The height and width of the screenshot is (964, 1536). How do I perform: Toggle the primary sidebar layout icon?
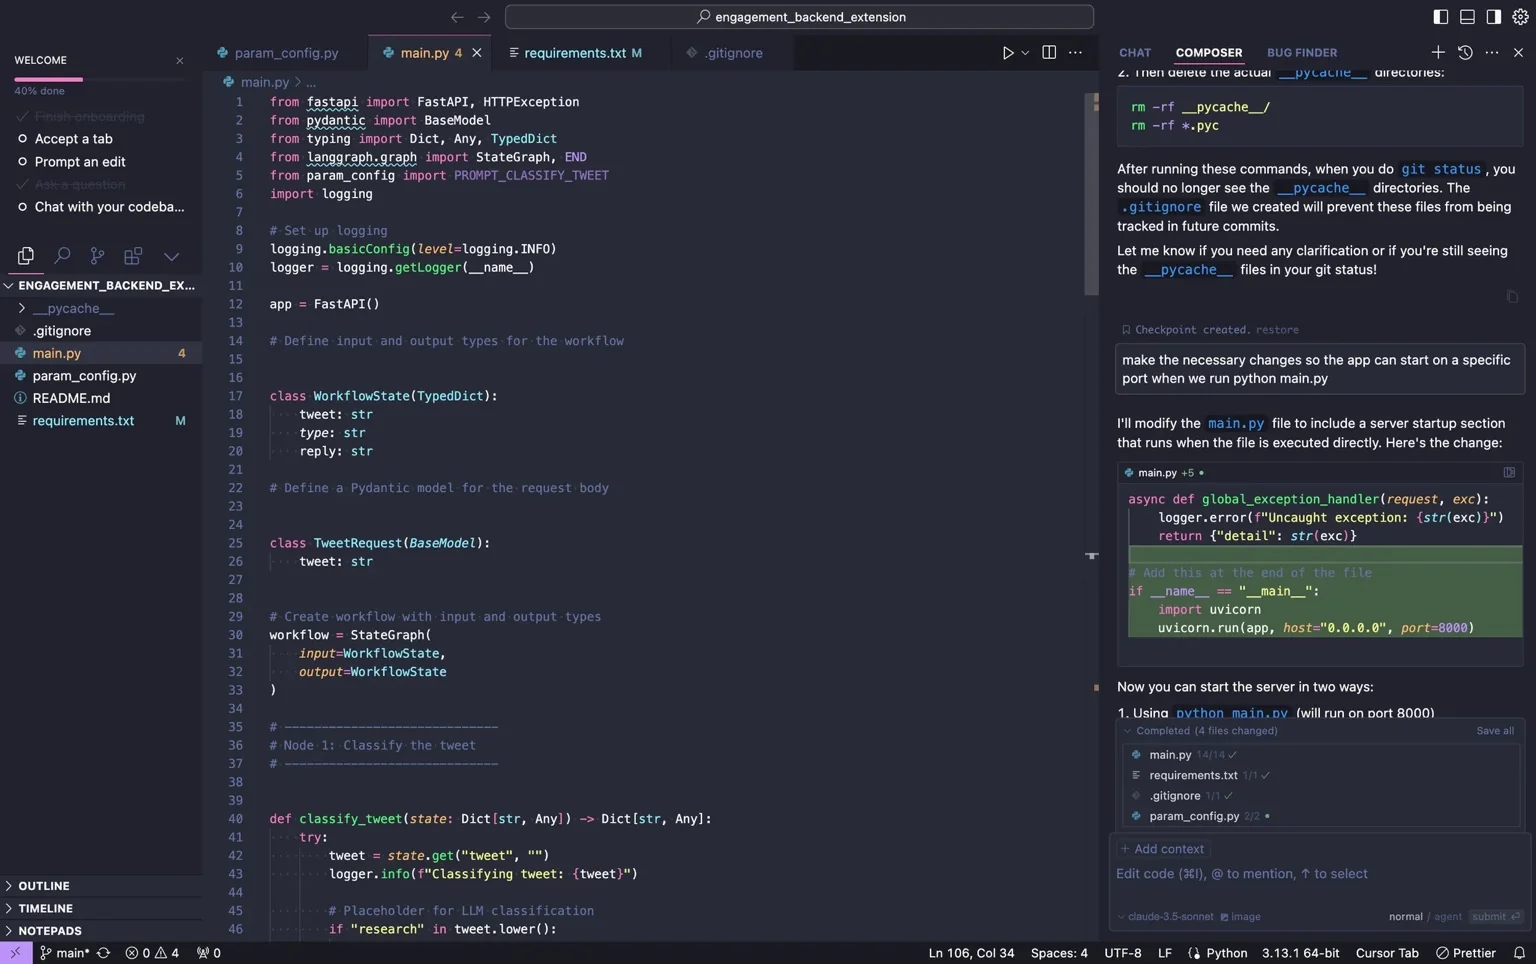1441,16
